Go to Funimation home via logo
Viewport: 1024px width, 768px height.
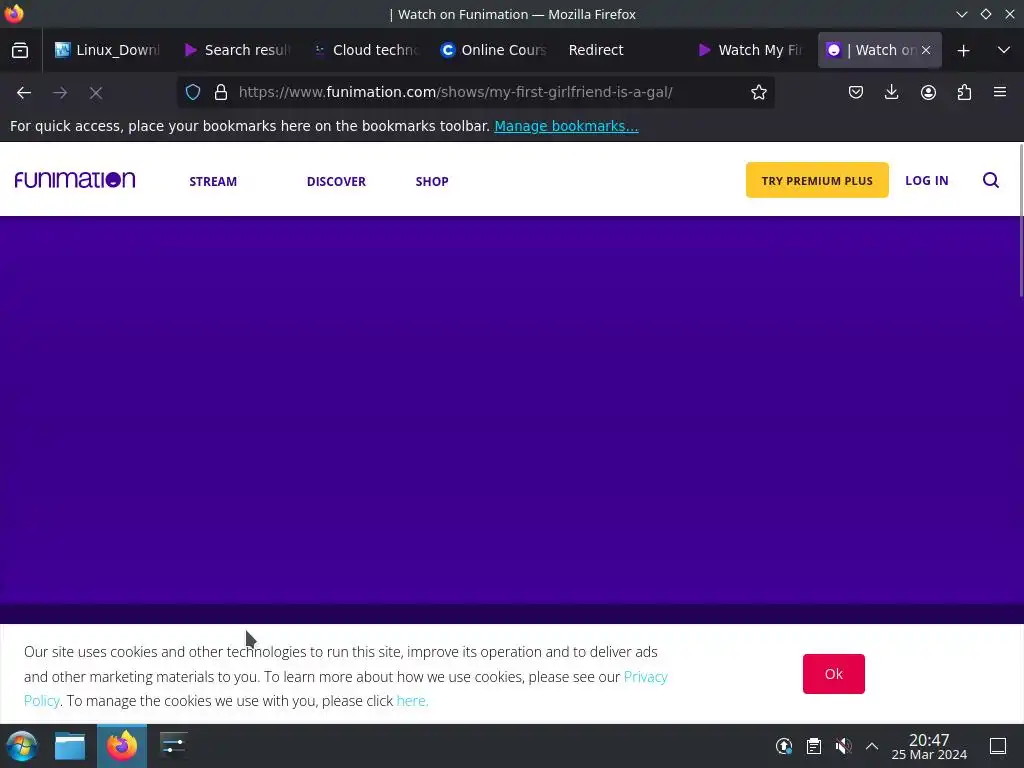pyautogui.click(x=75, y=180)
